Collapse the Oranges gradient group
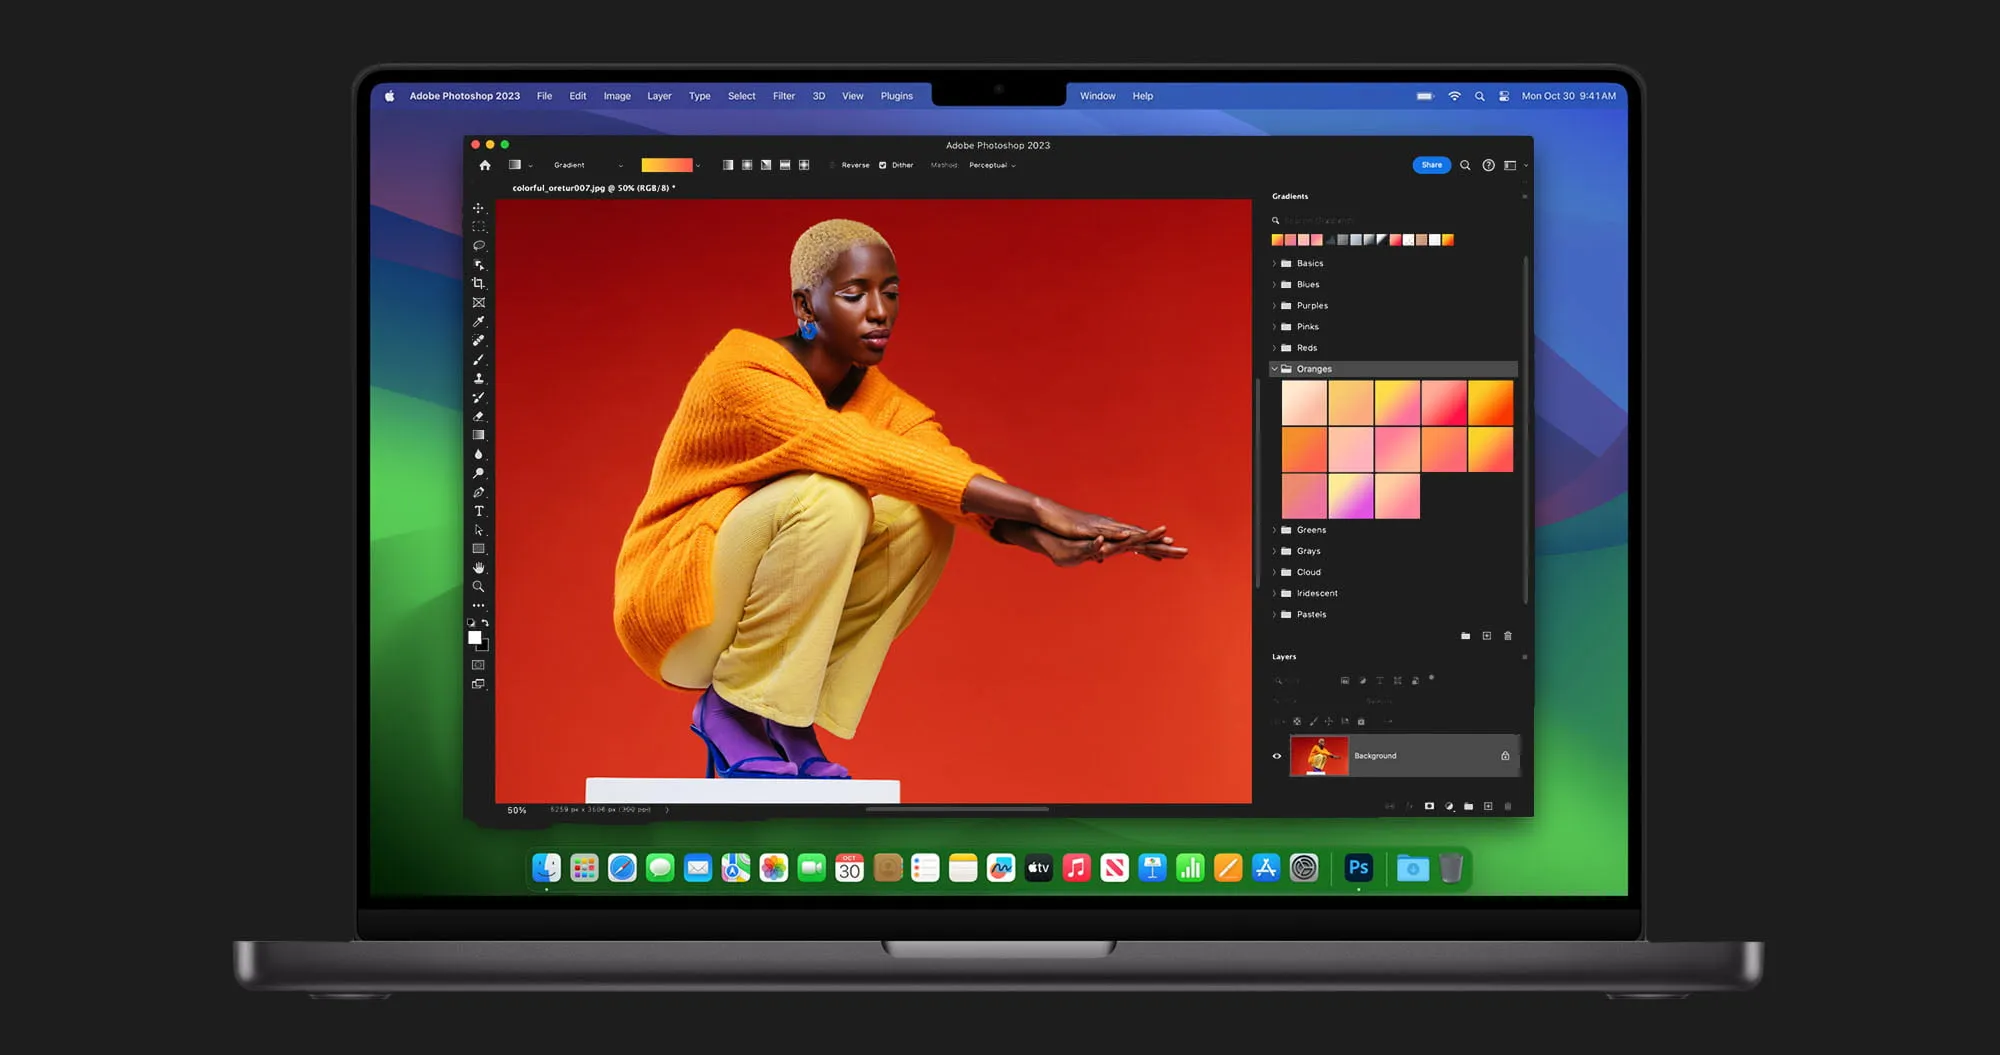The image size is (2000, 1055). coord(1274,368)
